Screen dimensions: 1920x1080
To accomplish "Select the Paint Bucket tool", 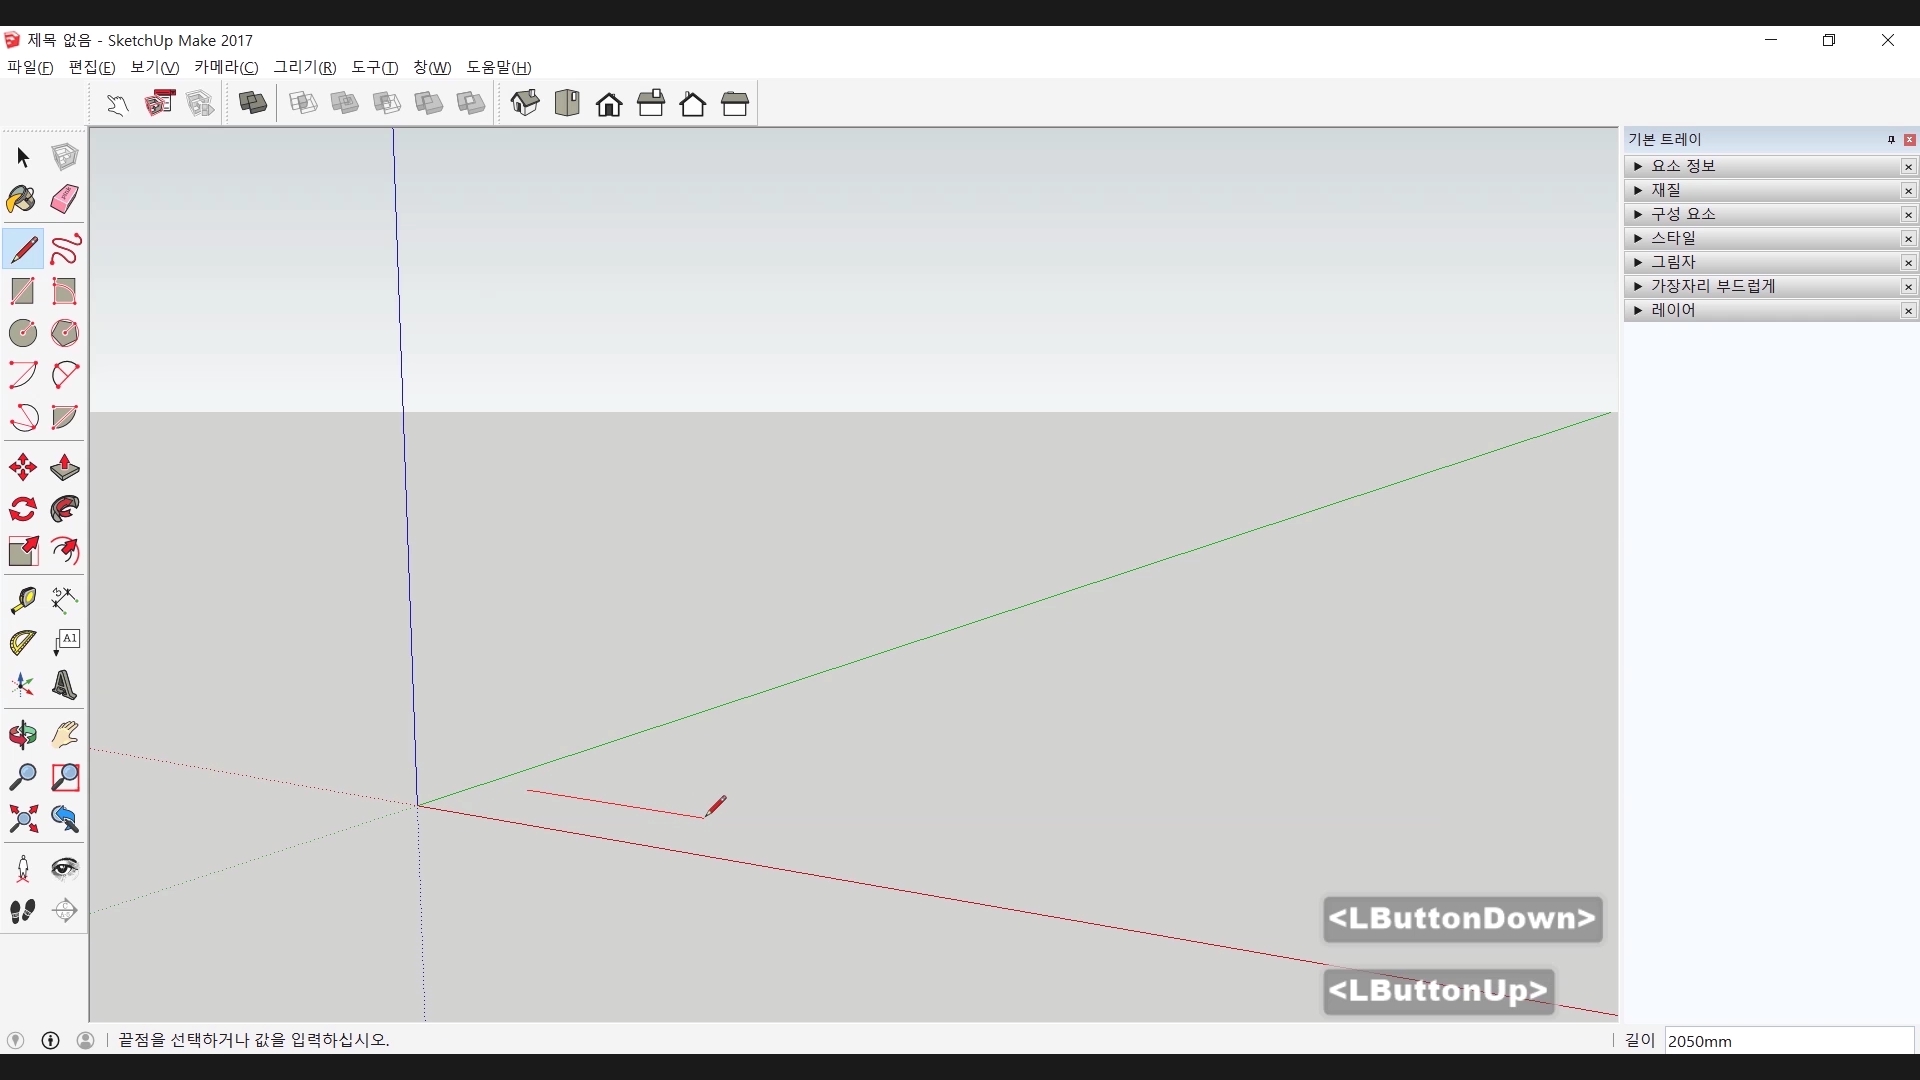I will (x=22, y=199).
